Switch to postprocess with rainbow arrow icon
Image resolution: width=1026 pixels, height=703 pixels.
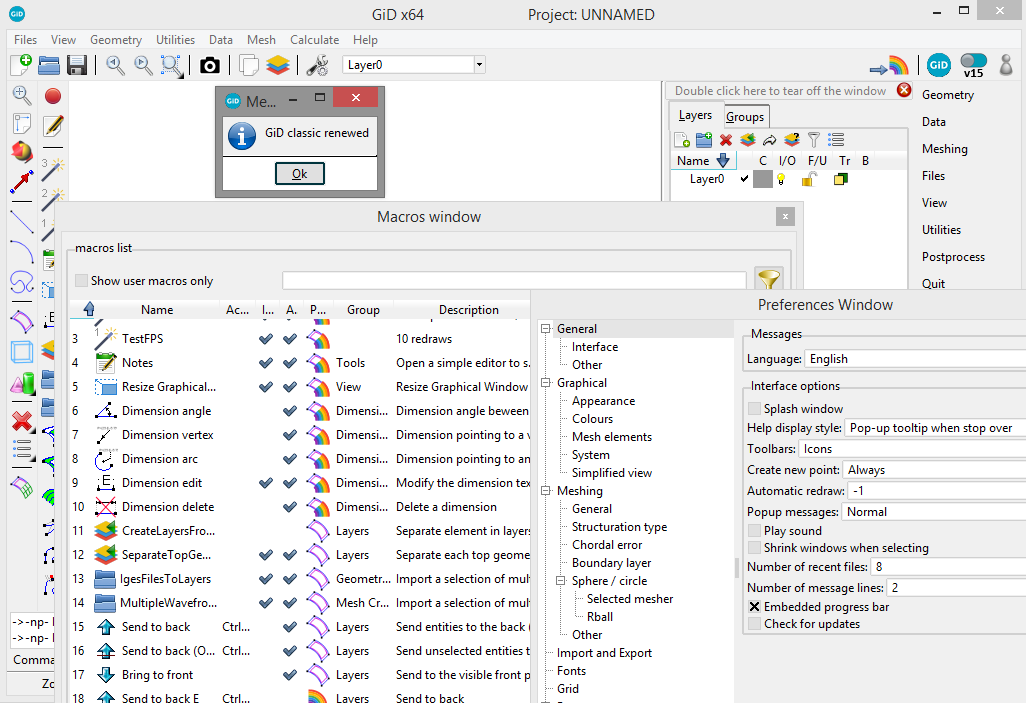click(x=889, y=65)
